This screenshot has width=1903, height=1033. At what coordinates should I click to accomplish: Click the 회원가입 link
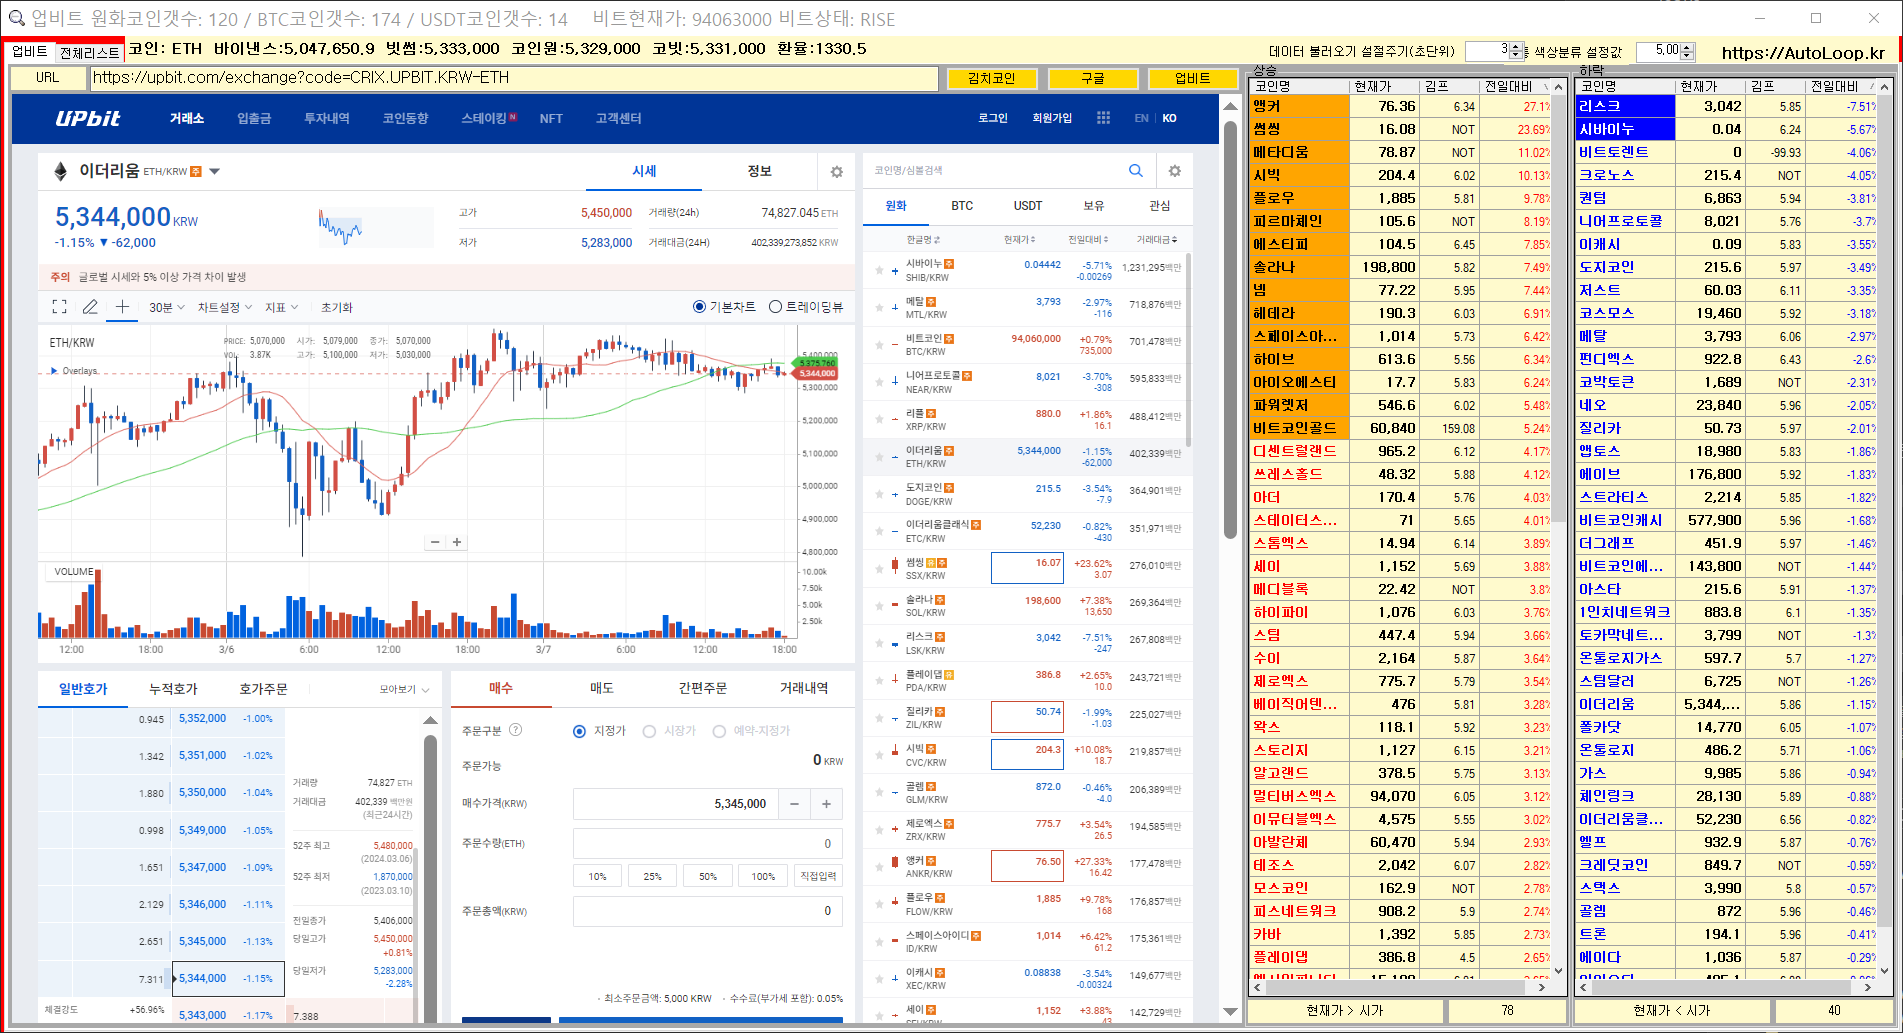(x=1052, y=118)
